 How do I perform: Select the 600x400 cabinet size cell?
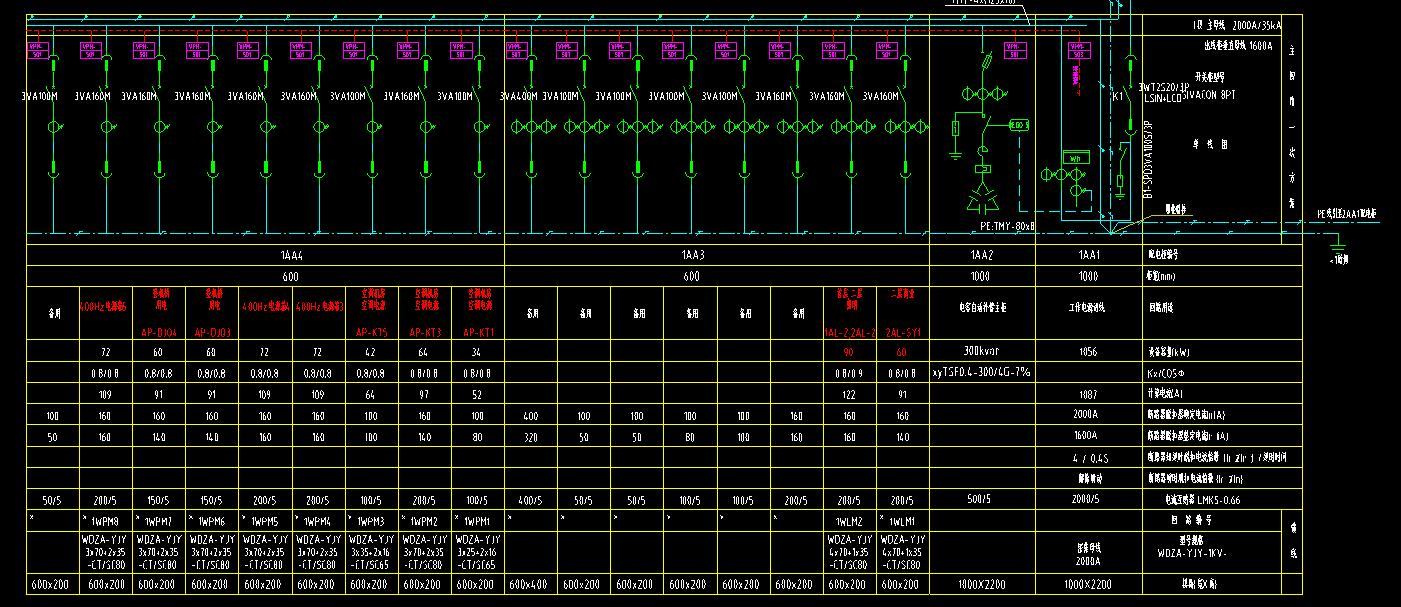pyautogui.click(x=531, y=584)
